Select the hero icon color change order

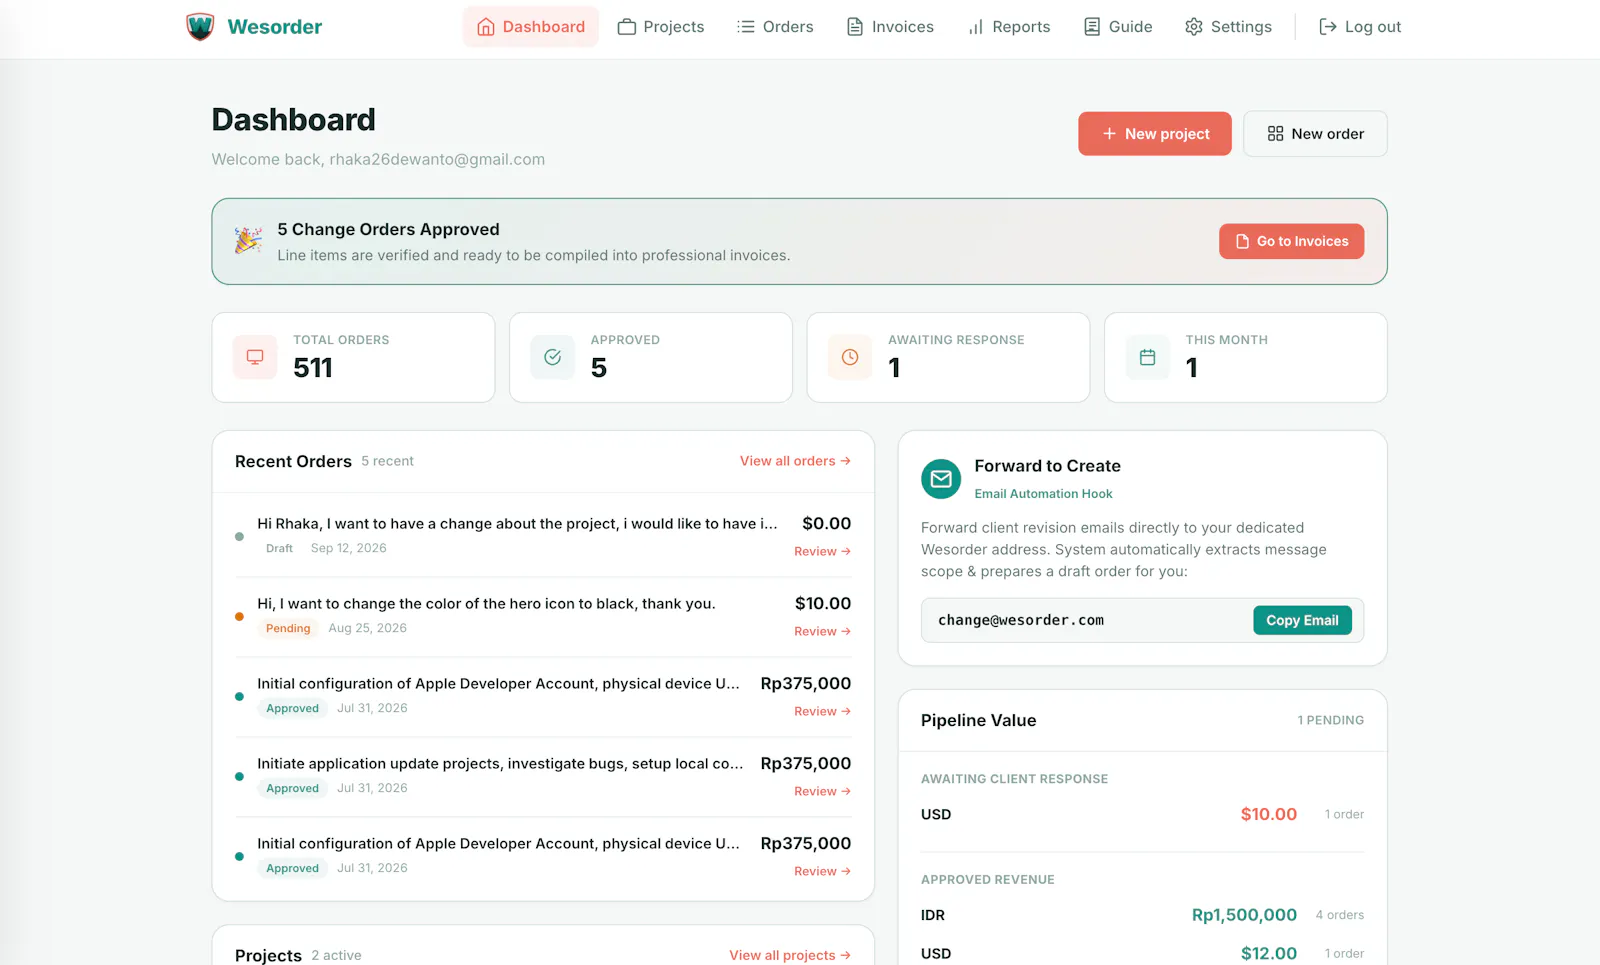486,603
